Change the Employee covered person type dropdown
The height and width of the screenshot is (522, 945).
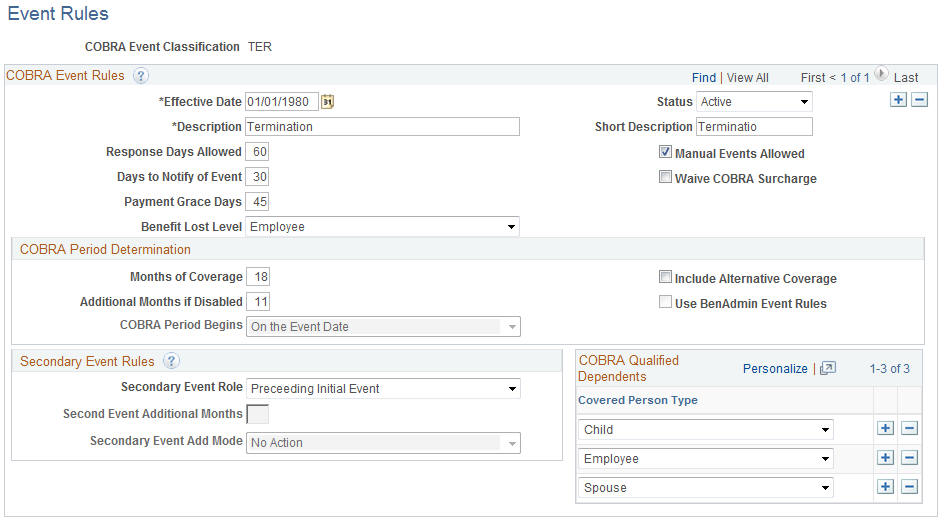coord(706,459)
